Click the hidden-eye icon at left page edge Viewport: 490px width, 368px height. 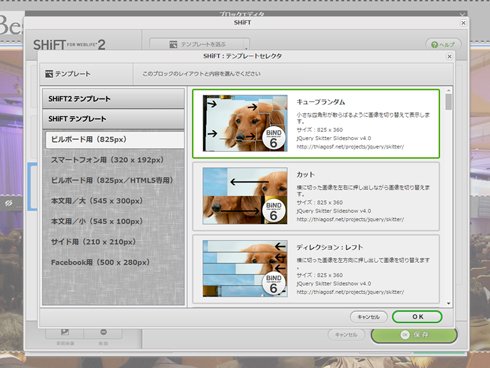[9, 203]
